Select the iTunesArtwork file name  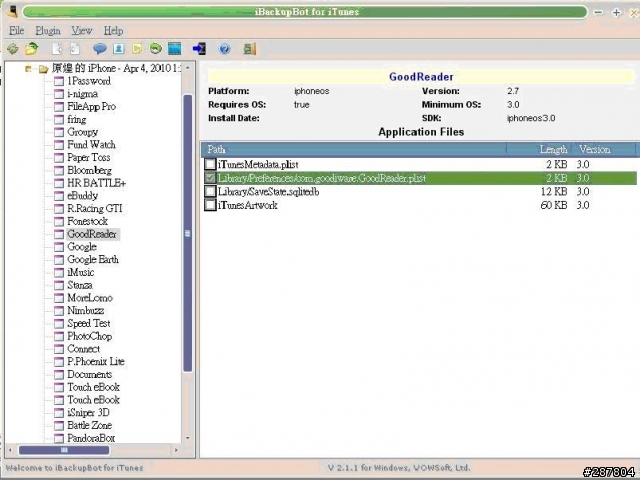248,205
